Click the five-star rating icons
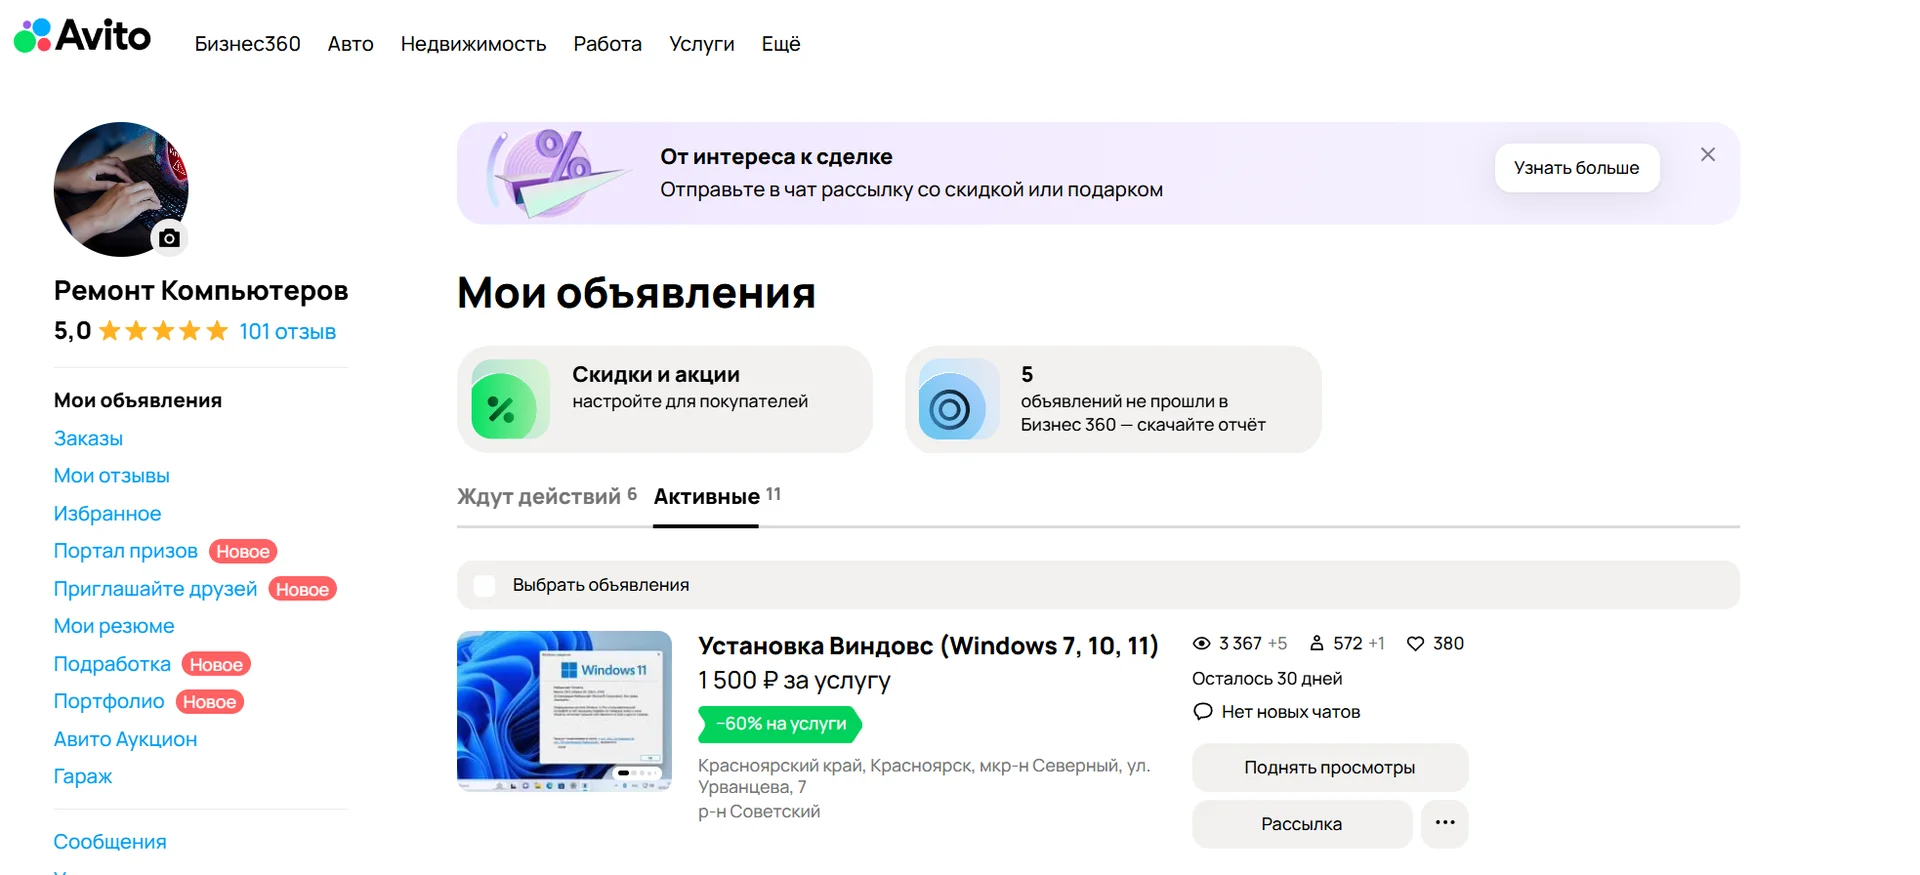Viewport: 1920px width, 875px height. pyautogui.click(x=164, y=331)
